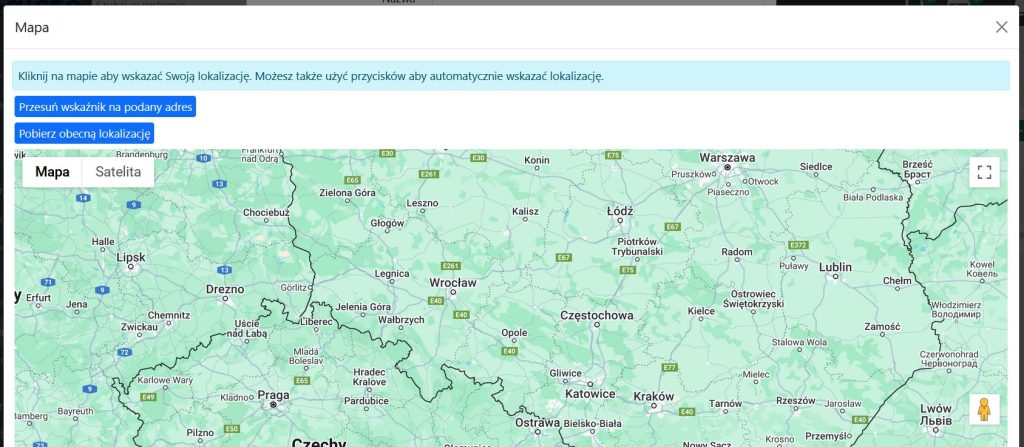Click Zwickau label on the map
1024x447 pixels.
tap(139, 326)
